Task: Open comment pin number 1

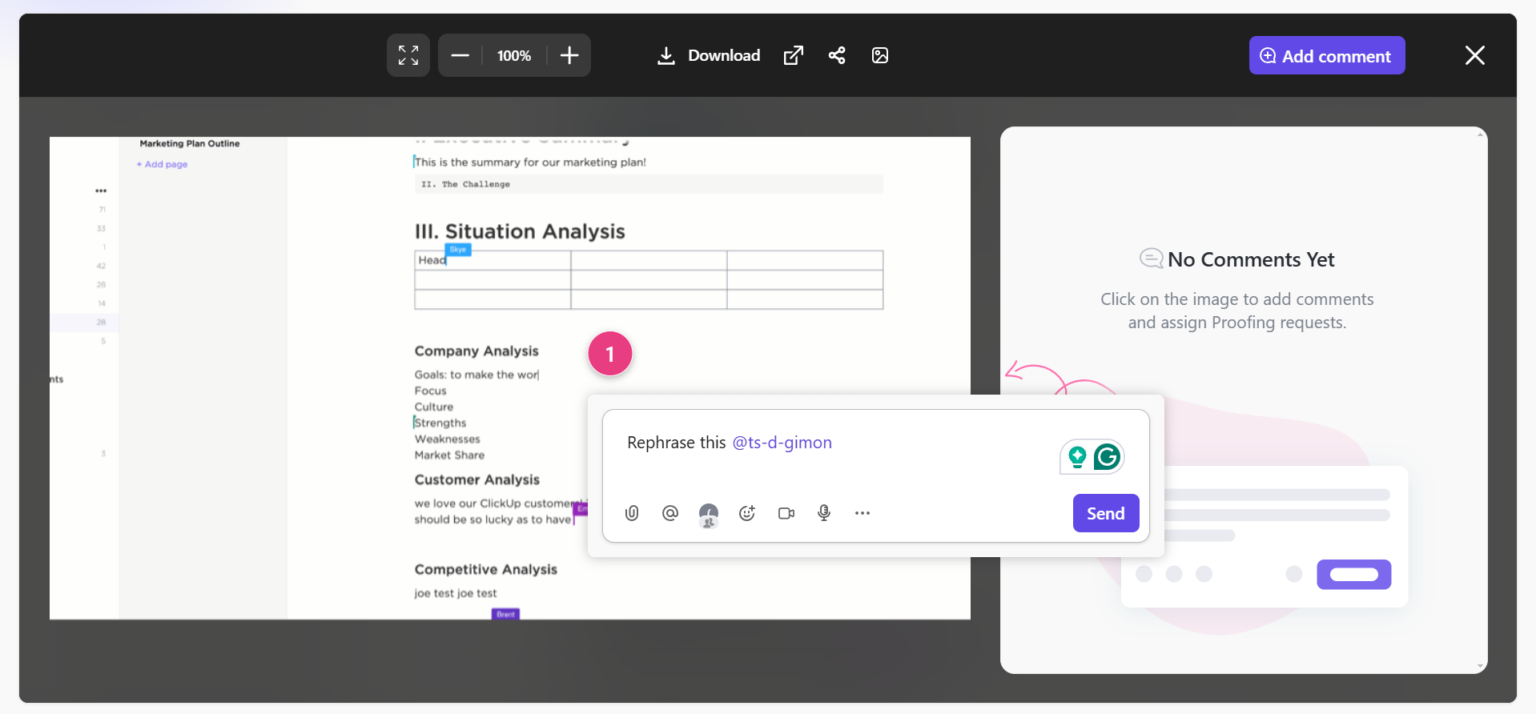Action: coord(610,353)
